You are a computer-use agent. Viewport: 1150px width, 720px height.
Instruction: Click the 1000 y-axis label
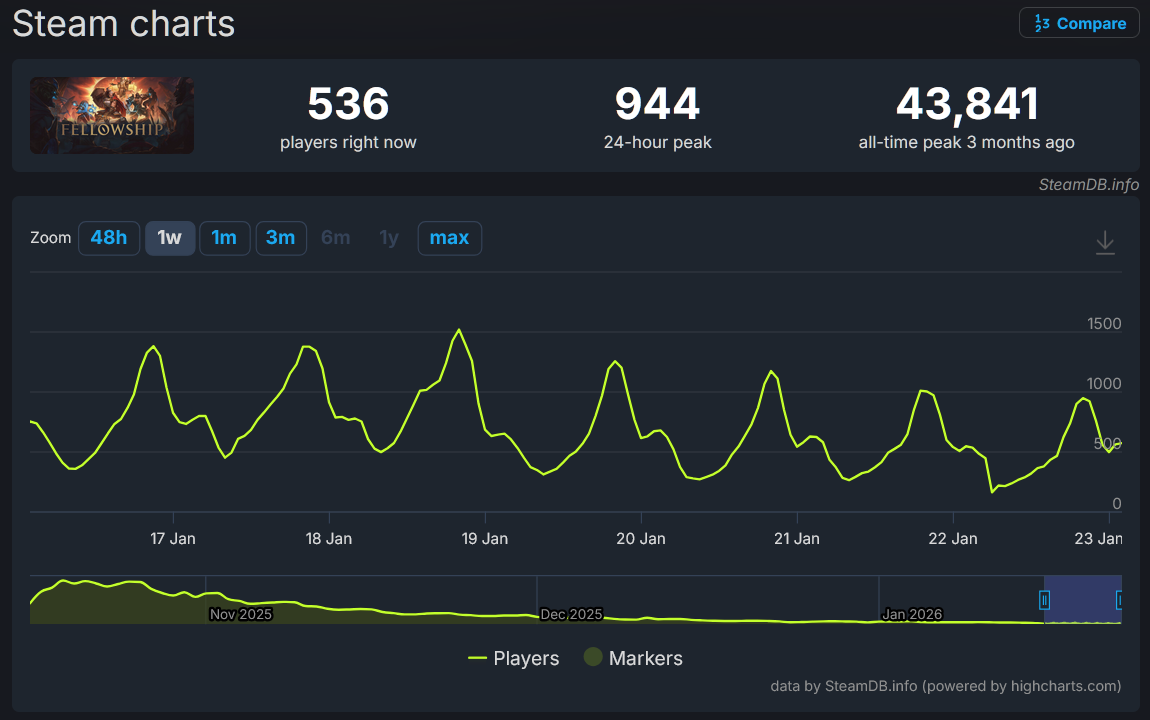click(1104, 384)
